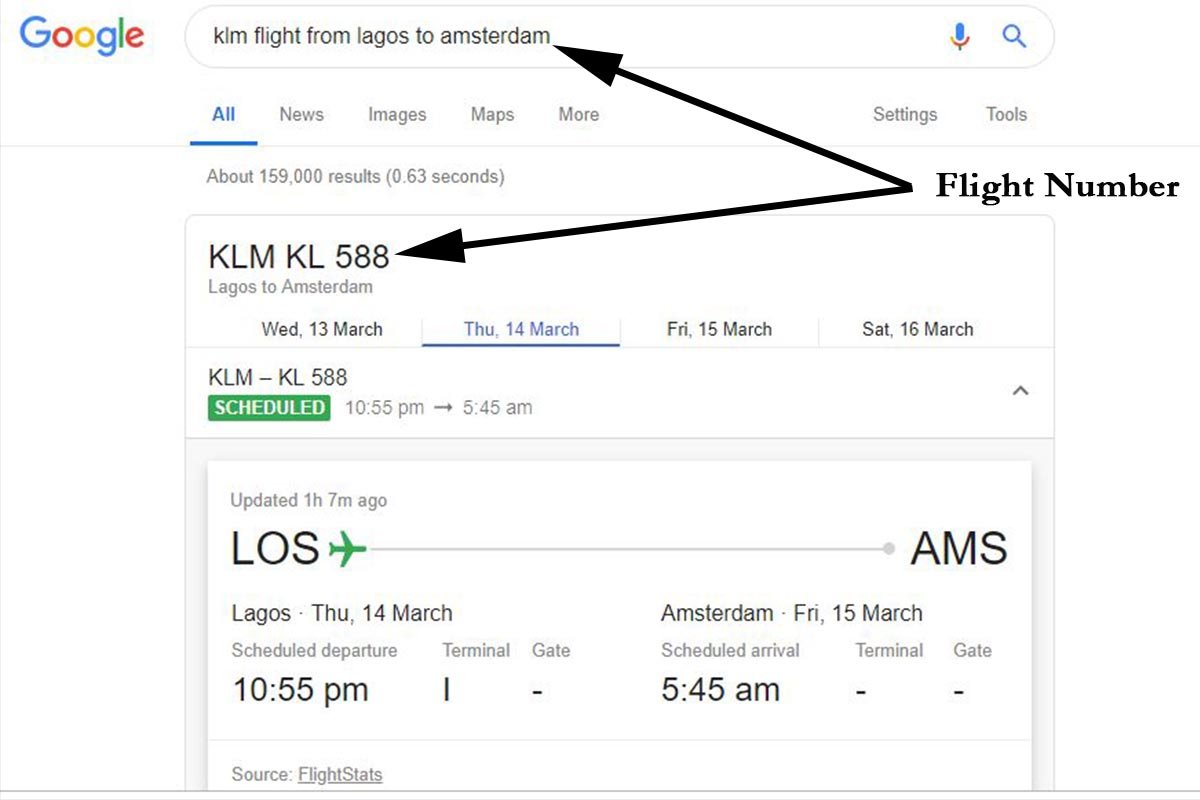Open the FlightStats source link

(340, 774)
